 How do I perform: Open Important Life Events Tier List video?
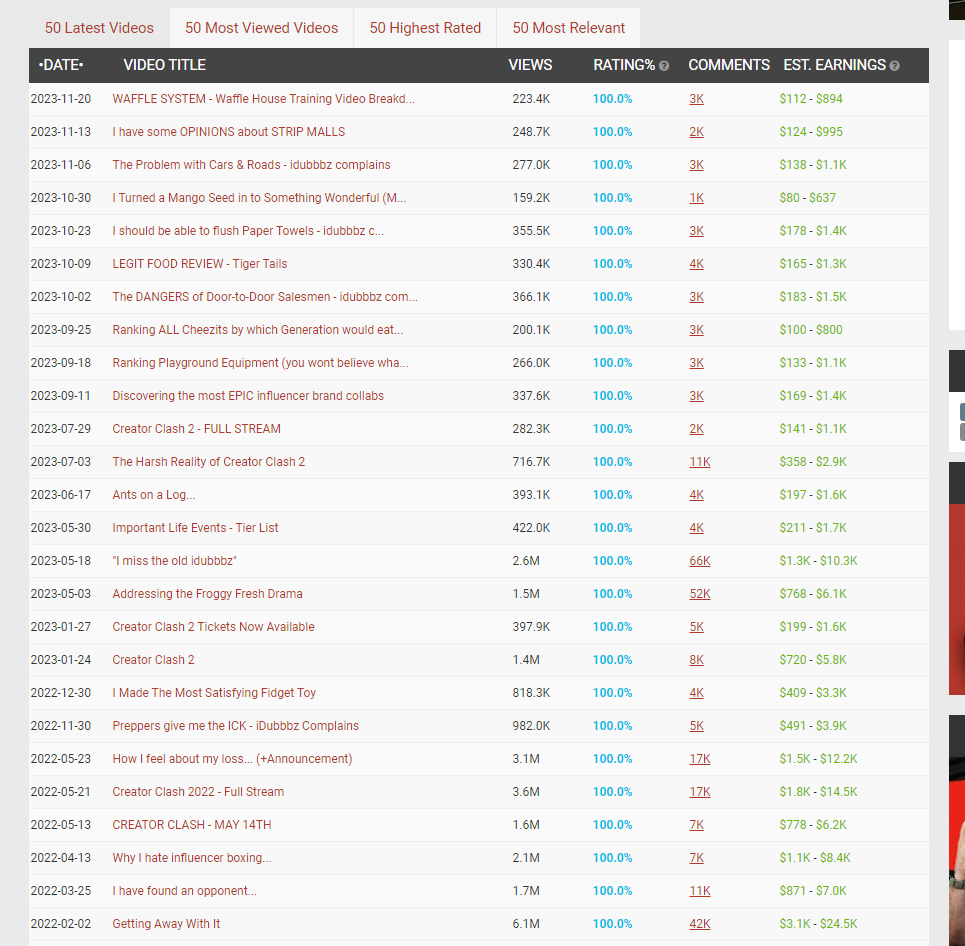[195, 527]
